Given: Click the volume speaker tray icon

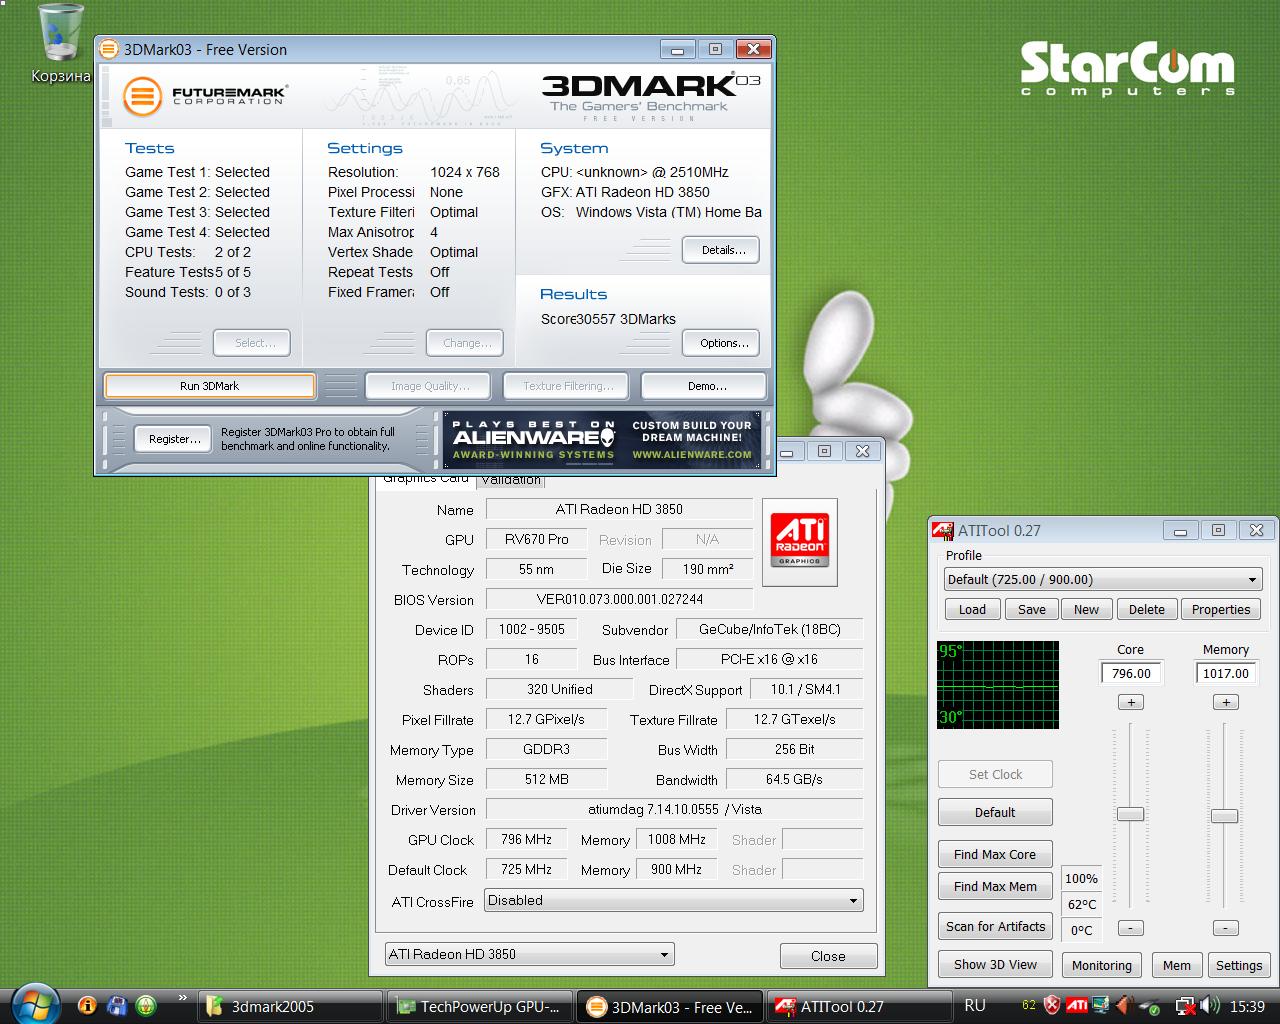Looking at the screenshot, I should 1210,1006.
